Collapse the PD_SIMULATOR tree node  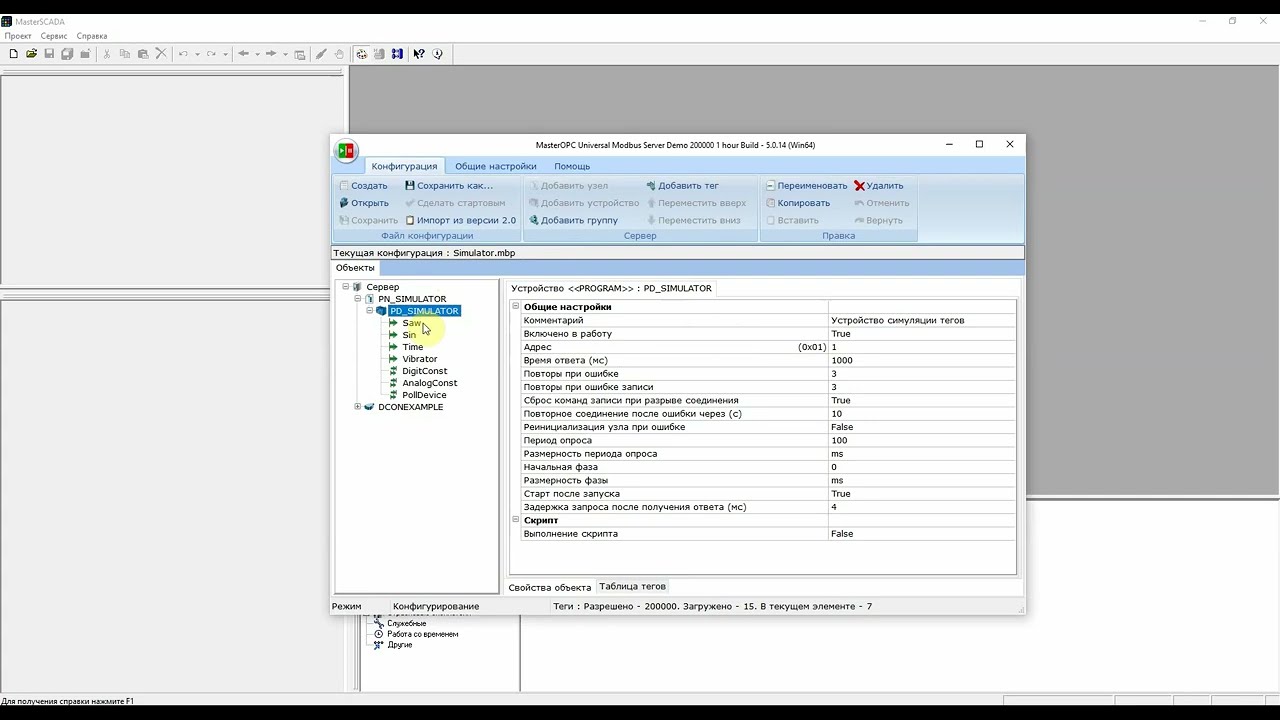point(370,311)
